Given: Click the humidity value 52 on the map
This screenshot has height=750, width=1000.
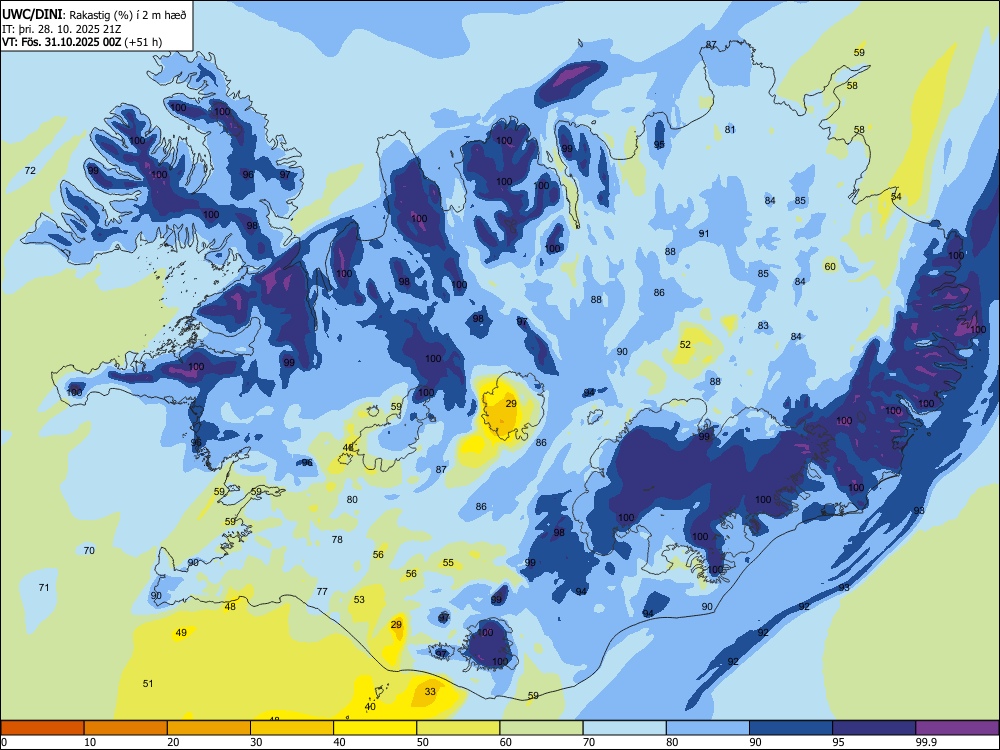Looking at the screenshot, I should [x=685, y=344].
